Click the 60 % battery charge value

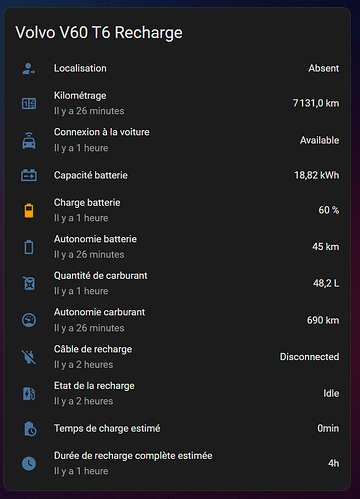(329, 210)
